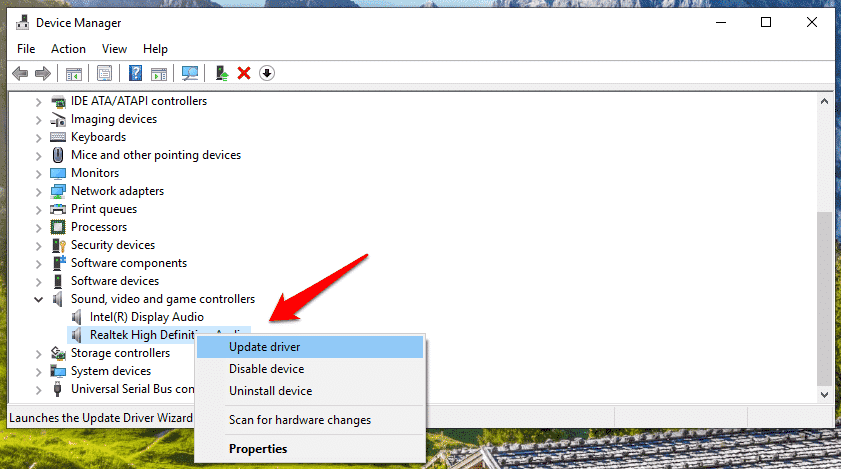The height and width of the screenshot is (469, 841).
Task: Expand the Storage controllers node
Action: coord(38,354)
